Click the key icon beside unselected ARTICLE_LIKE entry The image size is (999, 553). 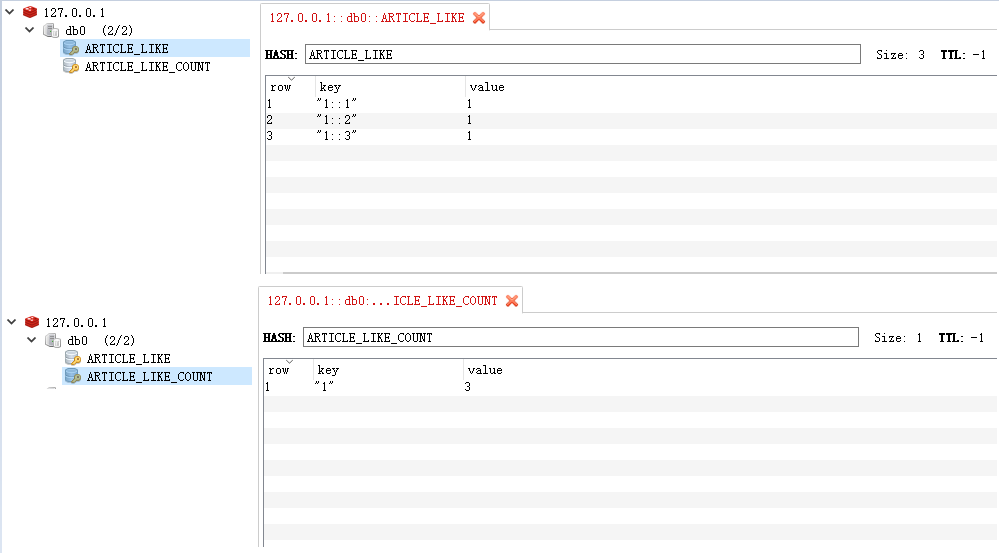click(72, 358)
